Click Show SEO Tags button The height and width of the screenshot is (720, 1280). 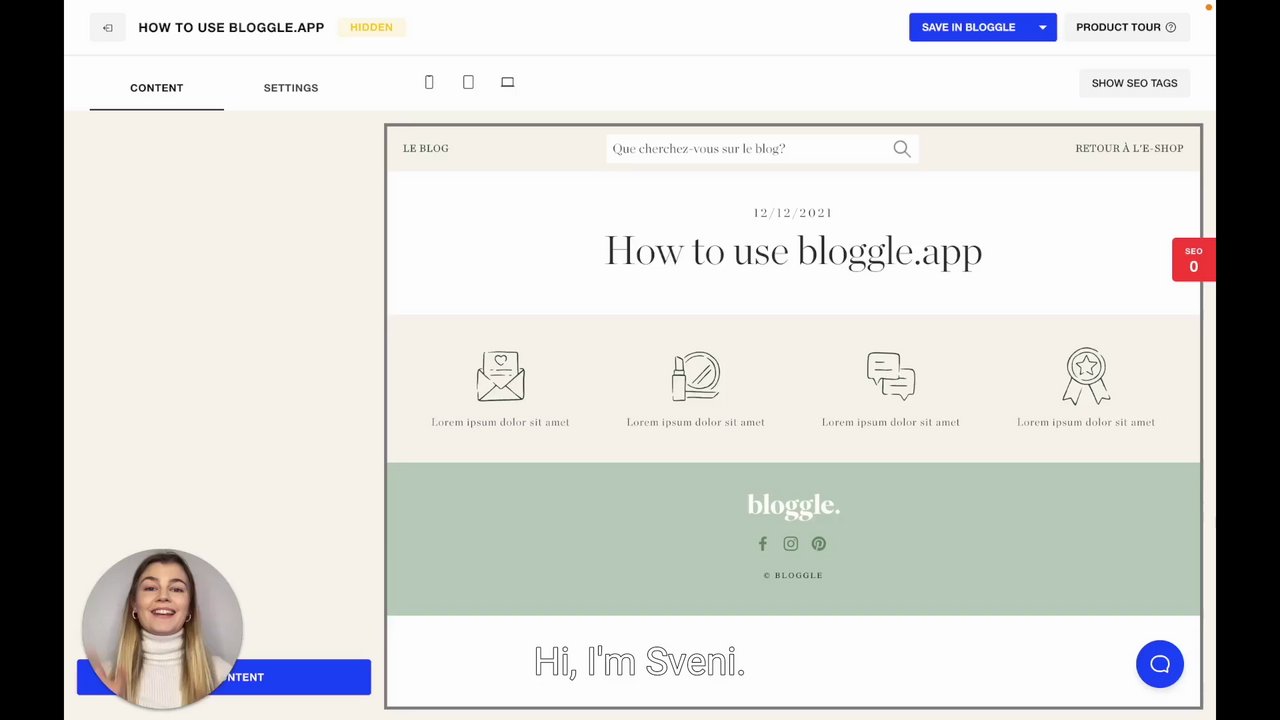point(1134,83)
